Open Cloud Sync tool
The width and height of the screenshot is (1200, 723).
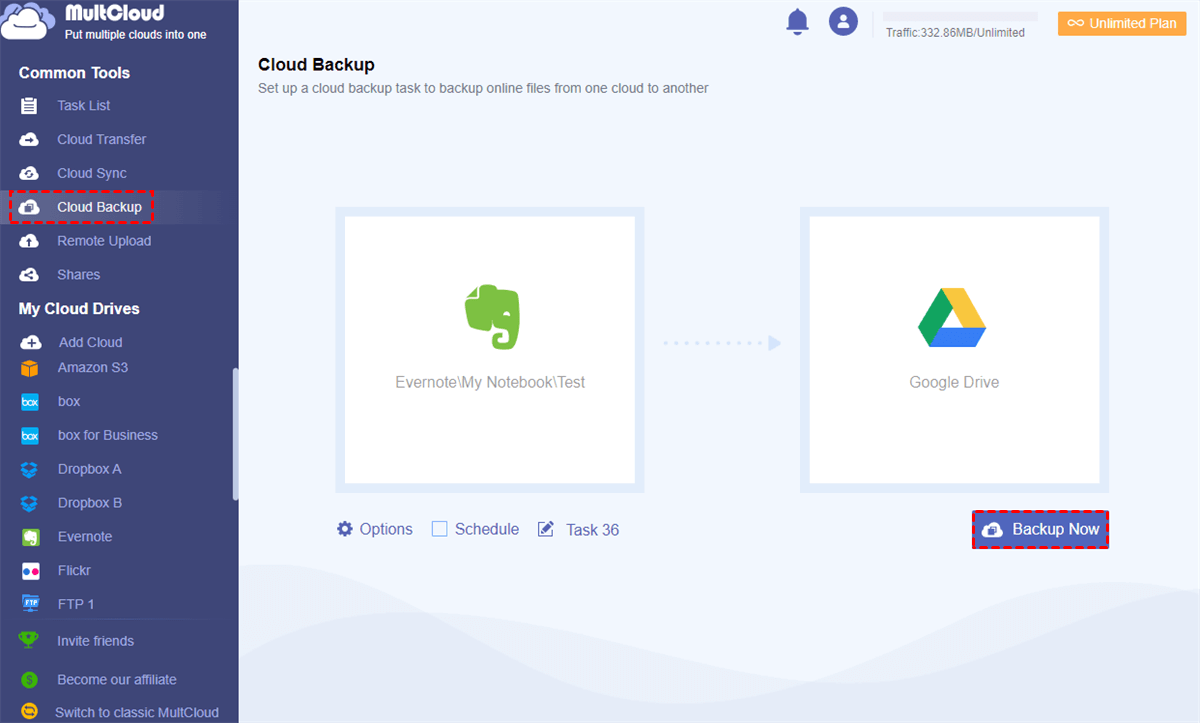(x=91, y=173)
